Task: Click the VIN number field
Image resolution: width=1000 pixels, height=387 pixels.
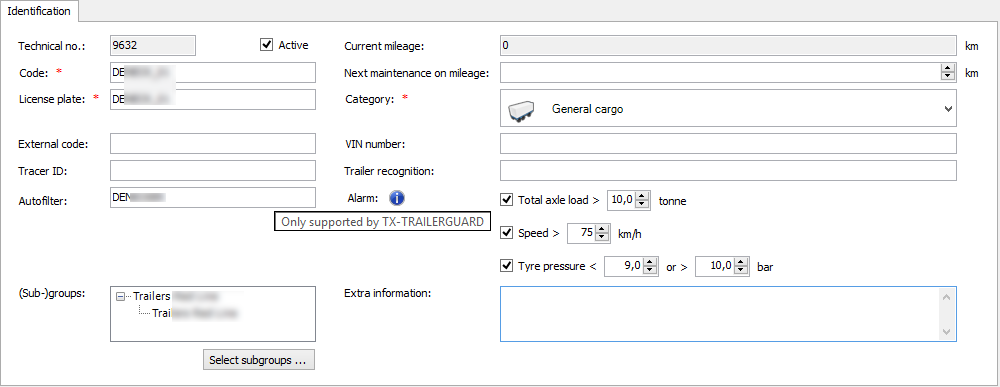Action: 728,143
